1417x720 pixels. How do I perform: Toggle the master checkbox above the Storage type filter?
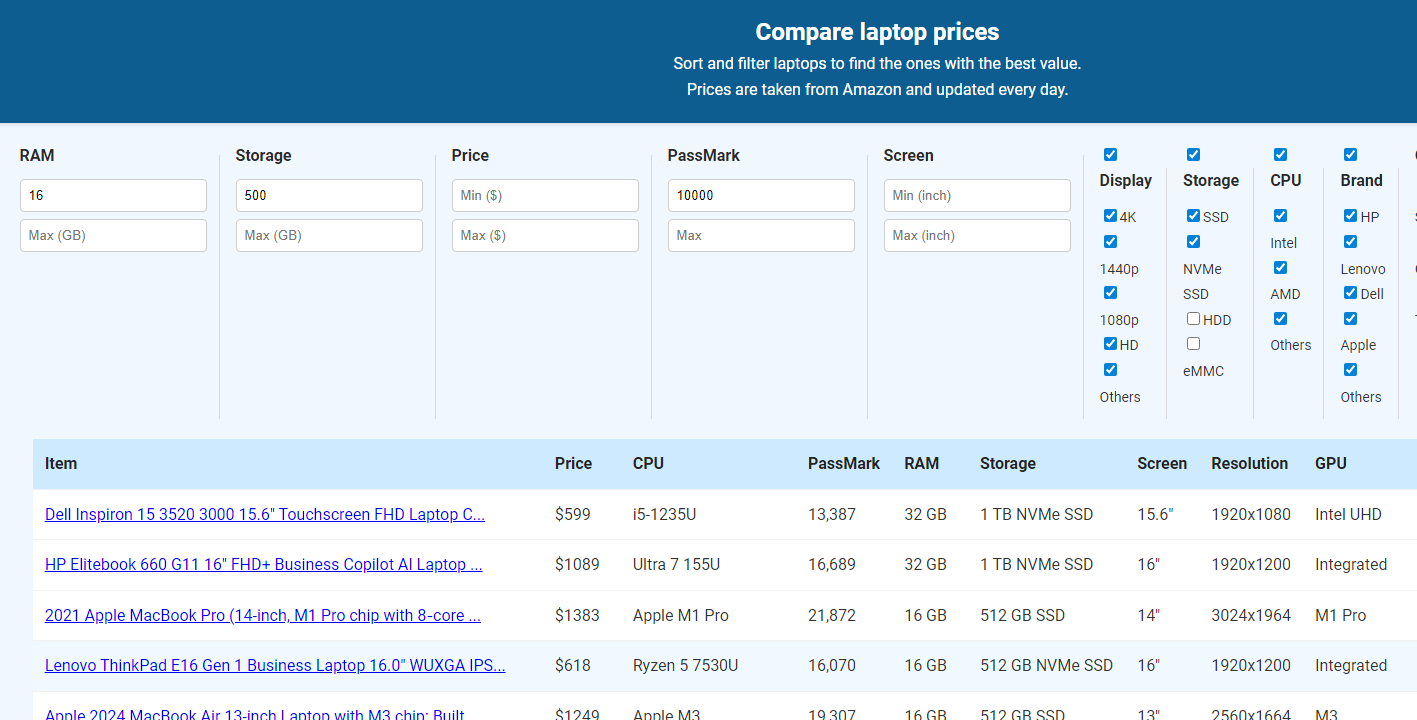pos(1193,154)
